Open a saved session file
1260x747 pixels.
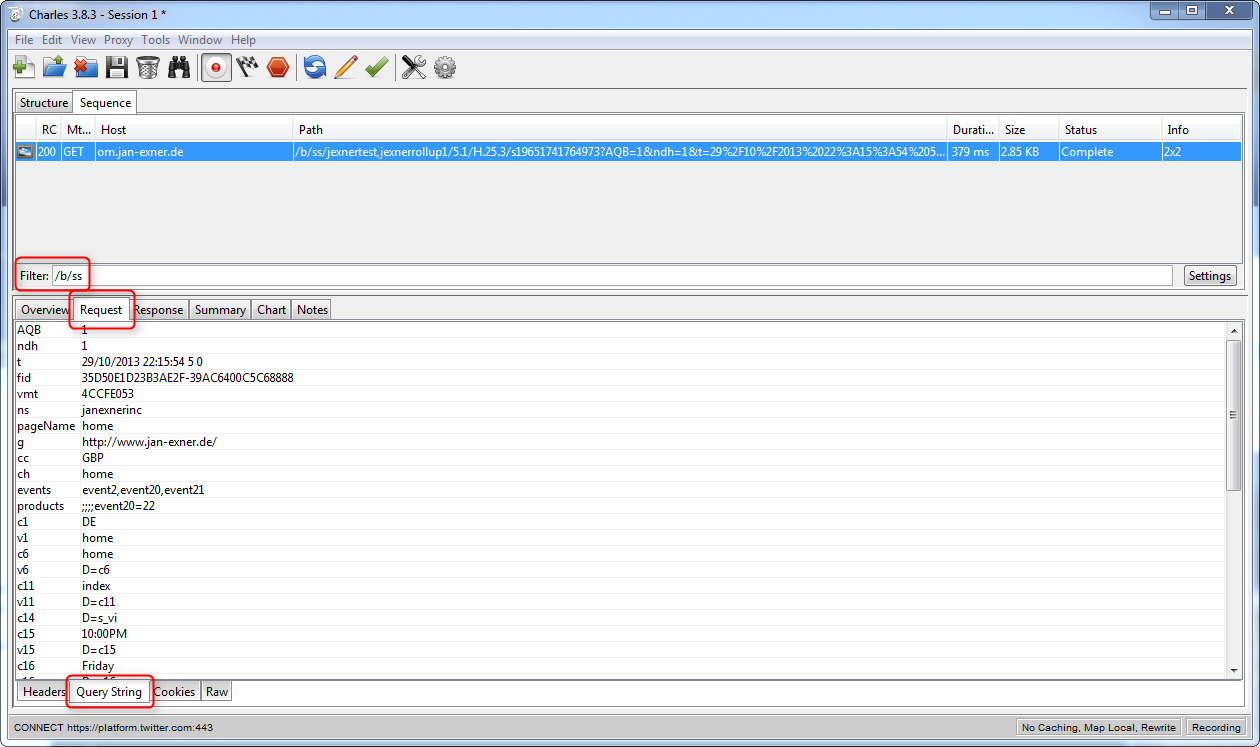click(x=54, y=67)
